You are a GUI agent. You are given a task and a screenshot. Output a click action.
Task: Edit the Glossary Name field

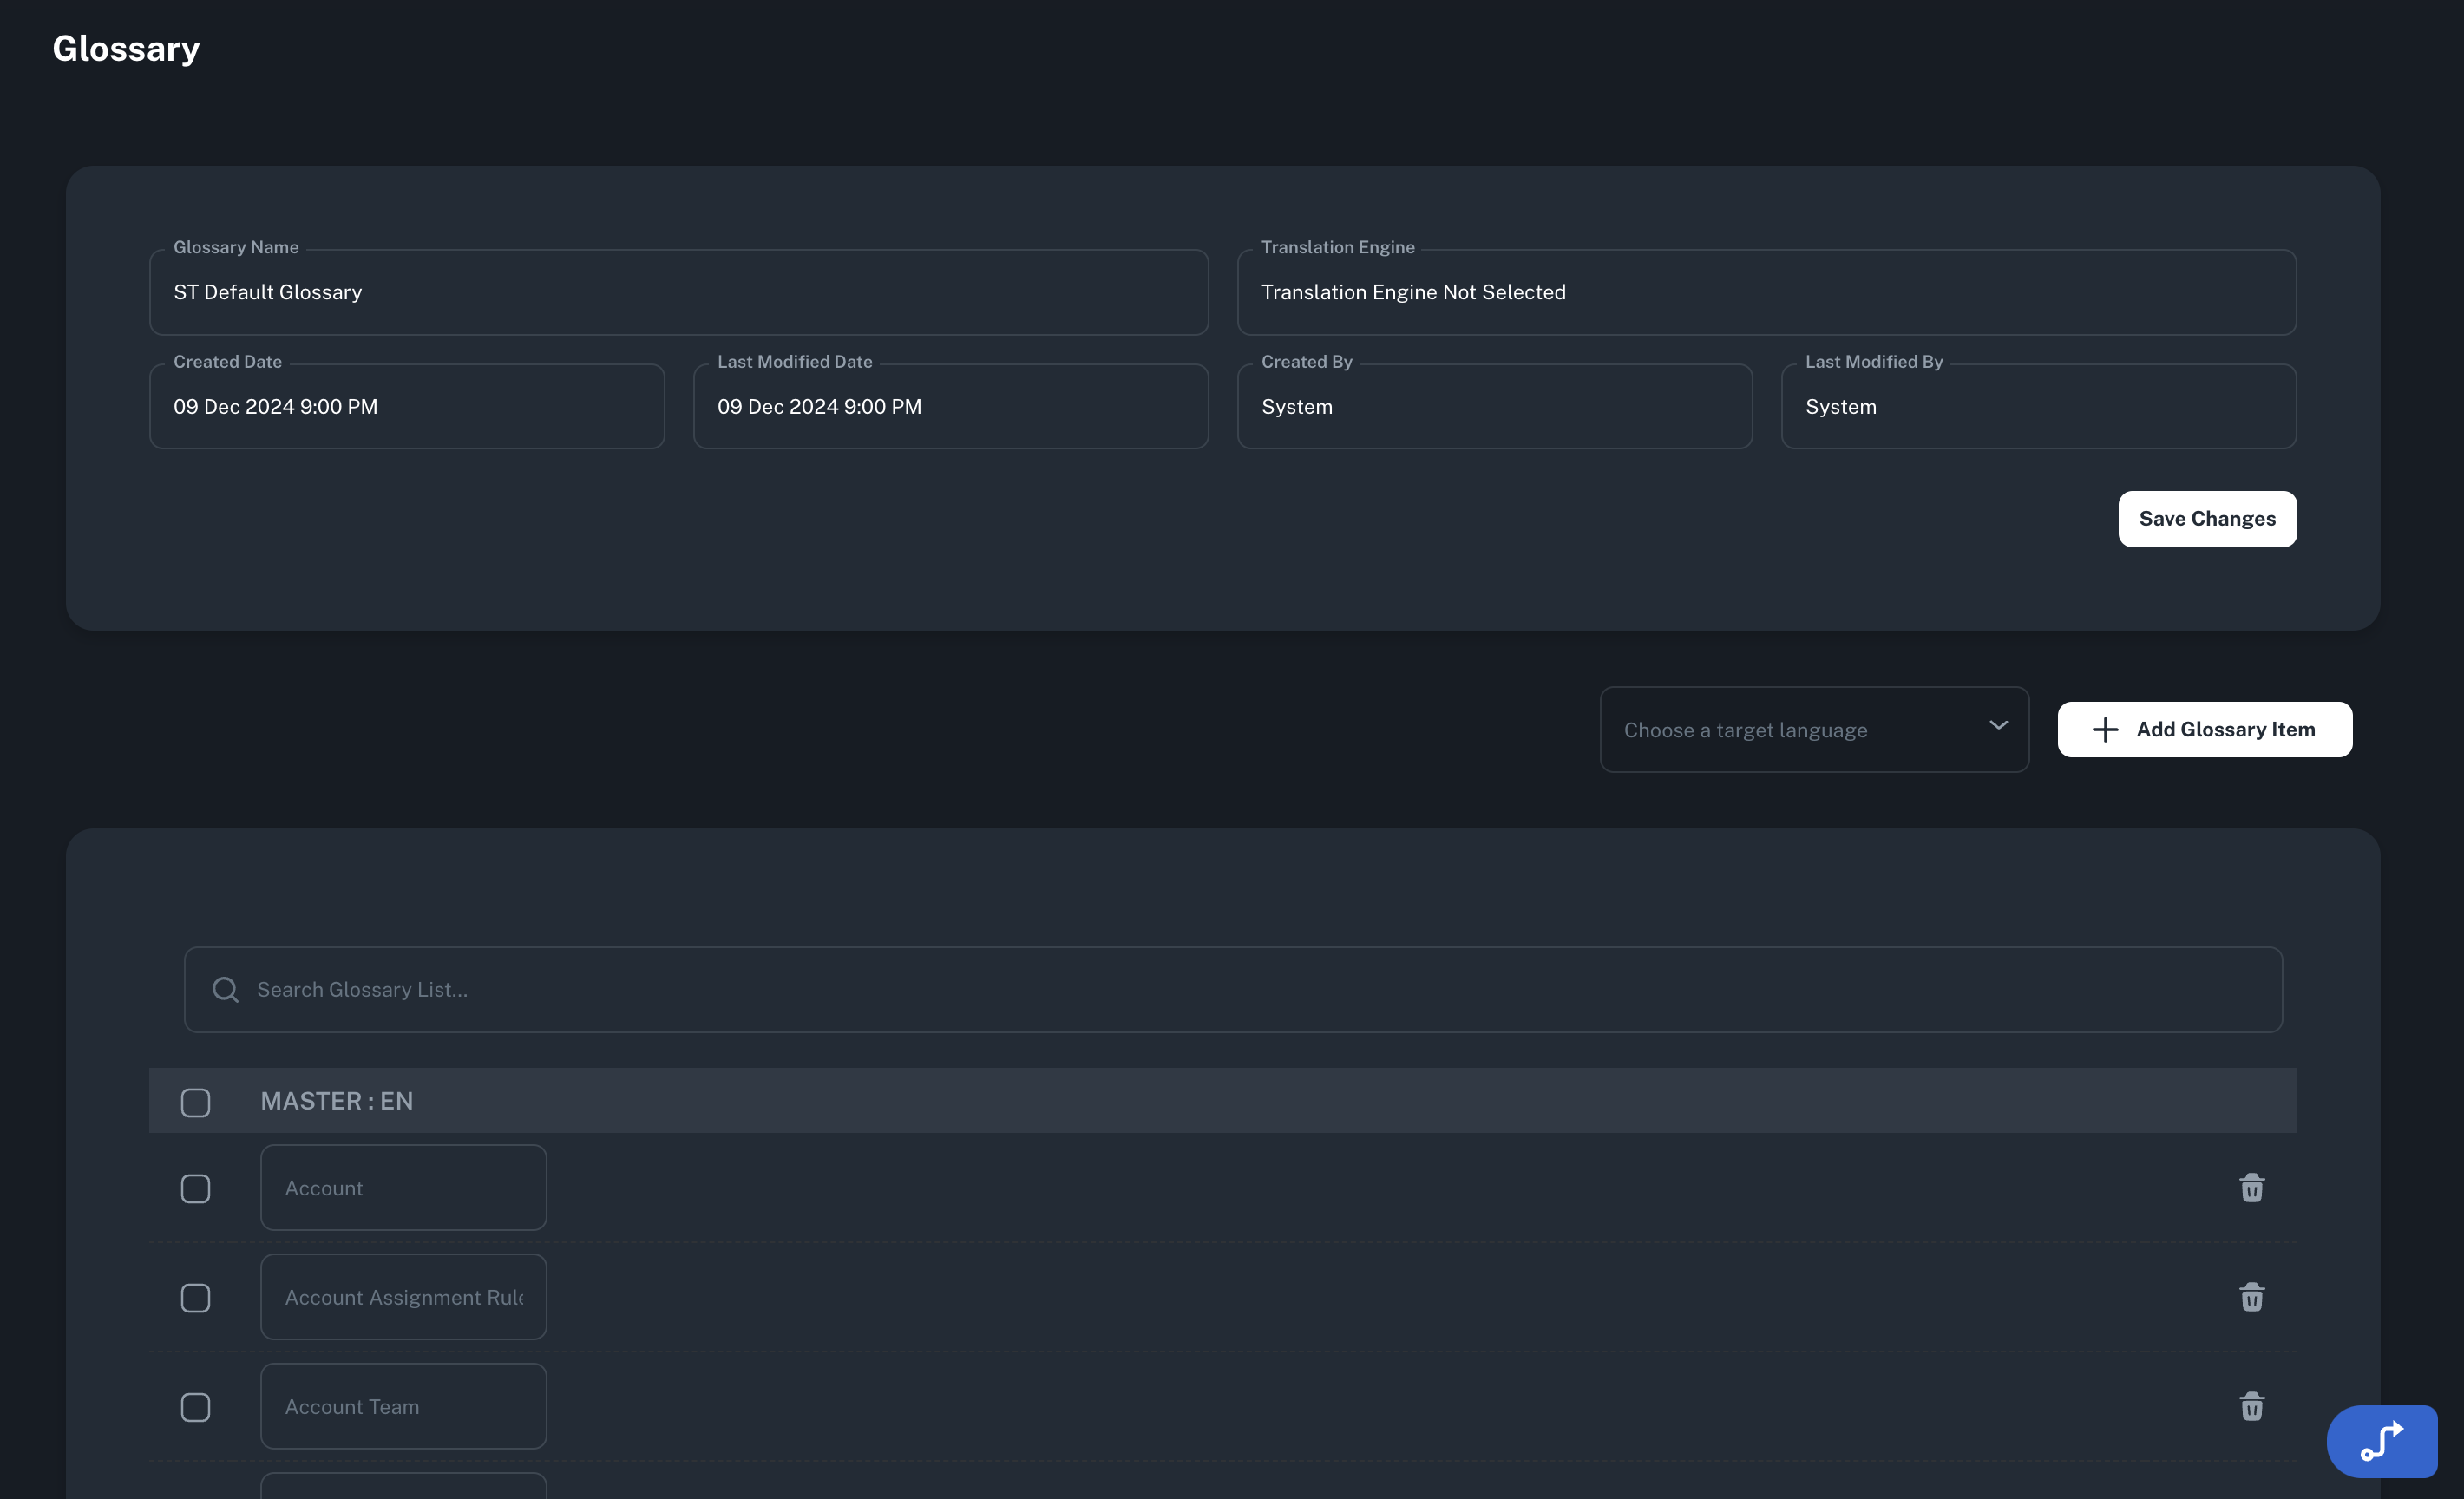click(x=678, y=292)
